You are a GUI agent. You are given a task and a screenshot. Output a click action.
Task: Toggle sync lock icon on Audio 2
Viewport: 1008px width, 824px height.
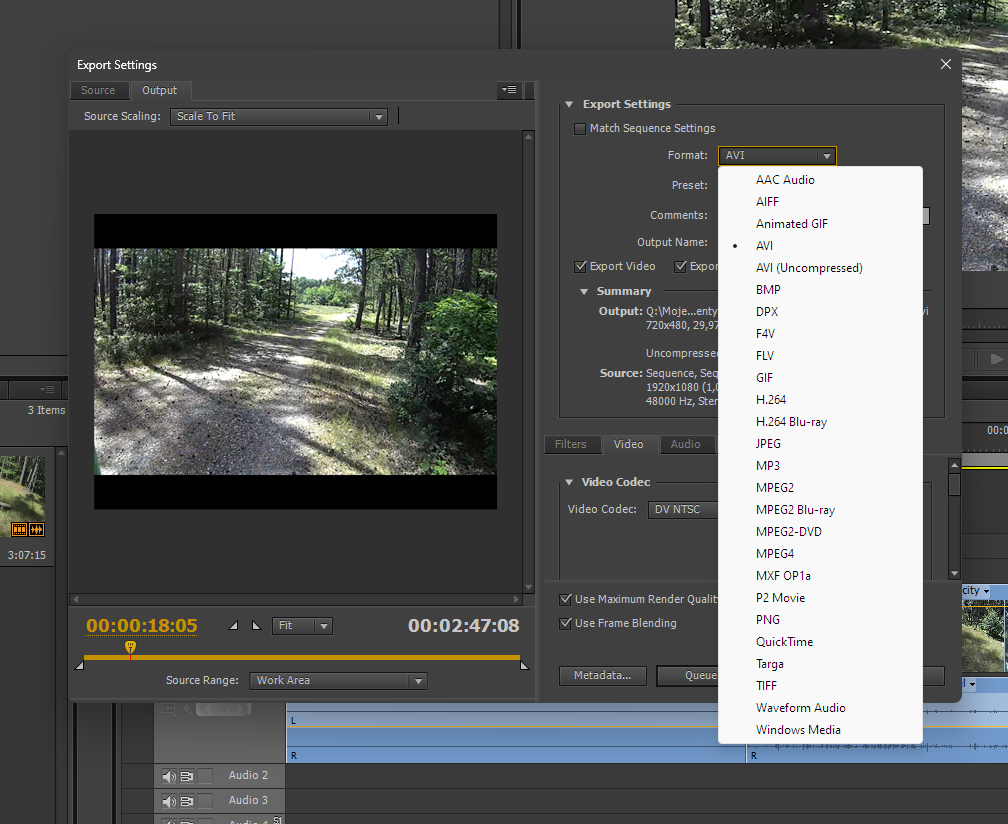187,776
